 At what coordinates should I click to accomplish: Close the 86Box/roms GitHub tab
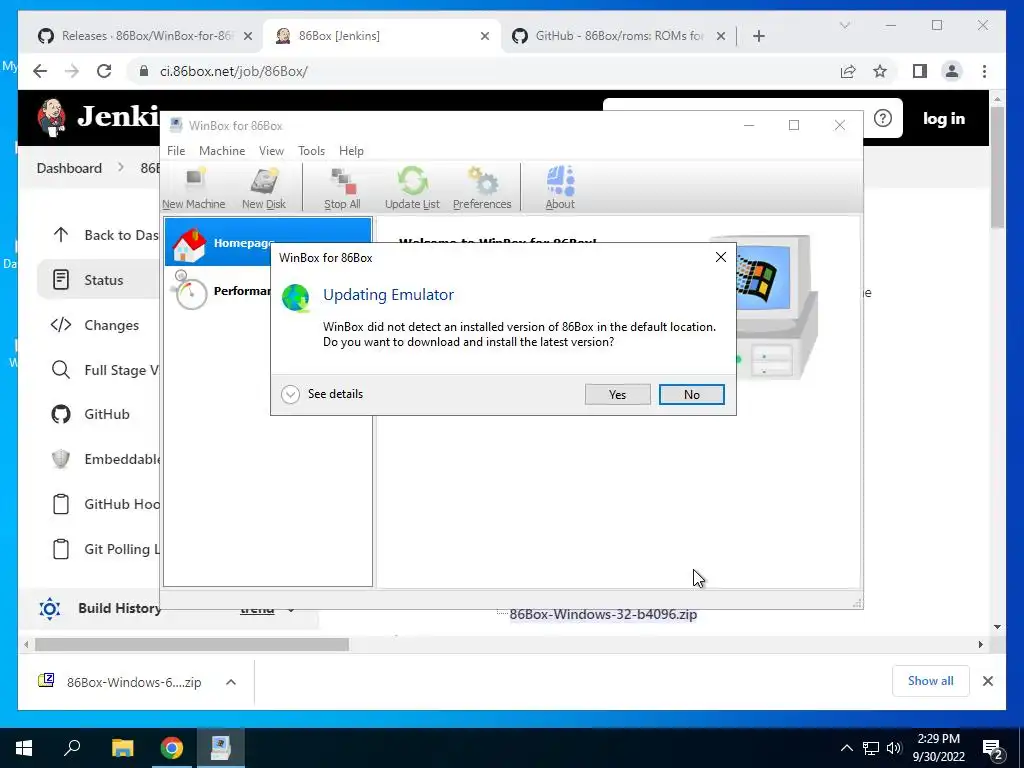coord(720,36)
